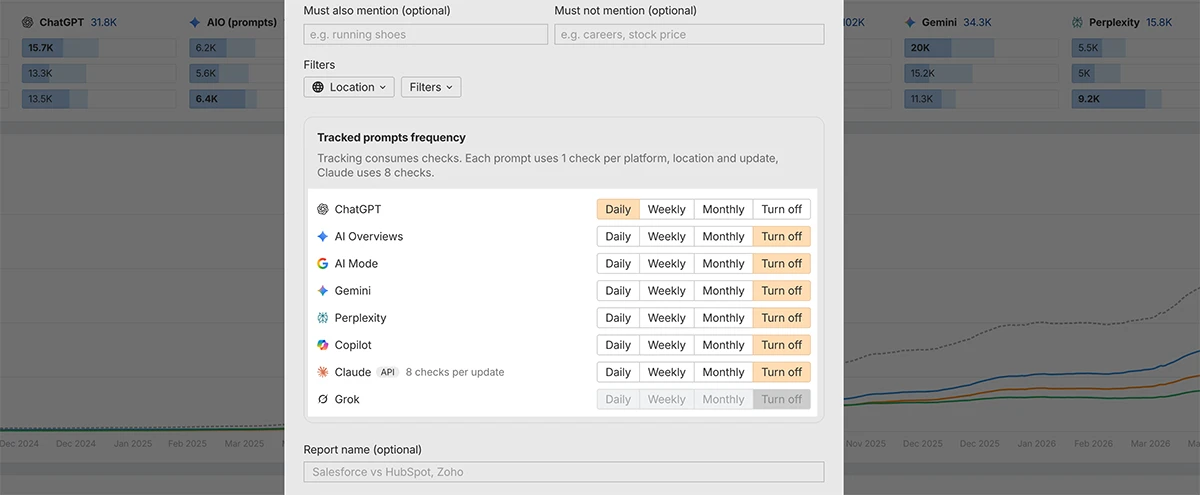Click Perplexity 15.8K label in background

point(1130,22)
